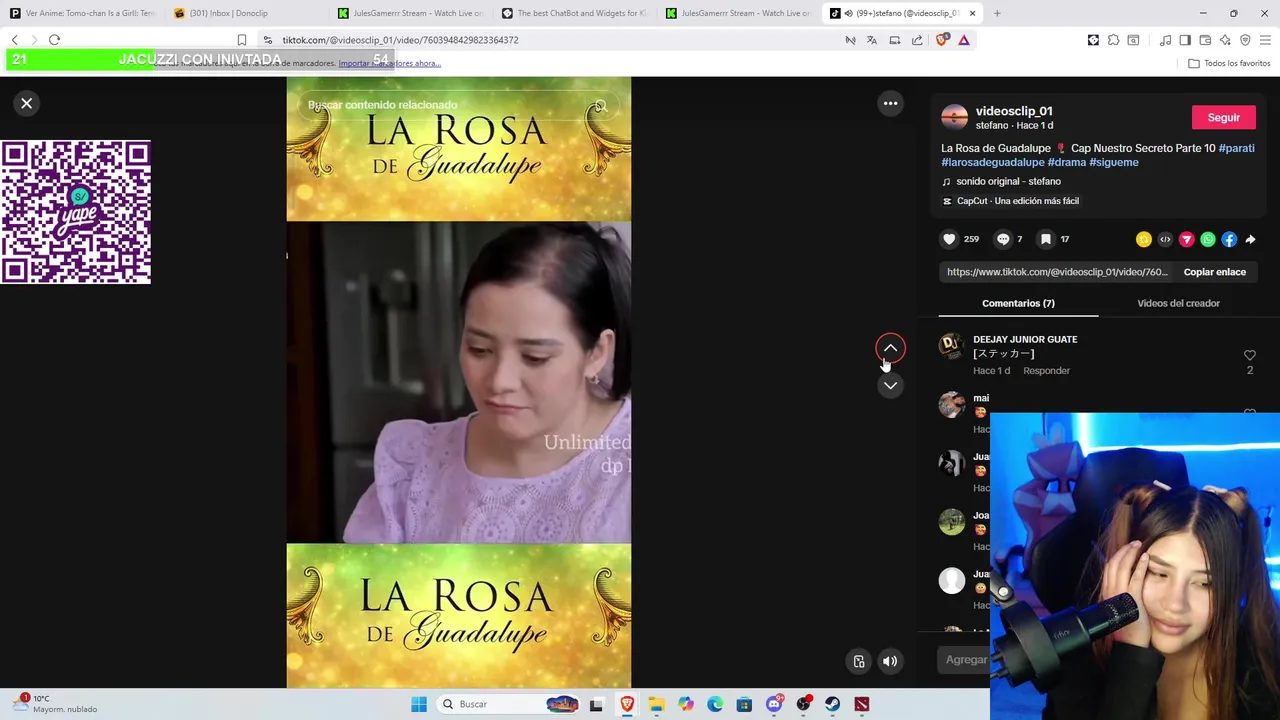This screenshot has width=1280, height=720.
Task: Click the video link URL field
Action: pyautogui.click(x=1057, y=272)
